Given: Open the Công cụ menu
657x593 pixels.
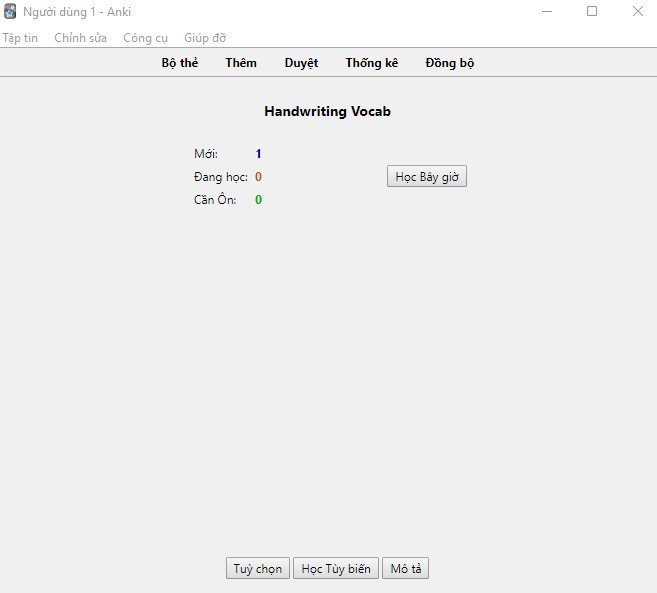Looking at the screenshot, I should click(145, 38).
